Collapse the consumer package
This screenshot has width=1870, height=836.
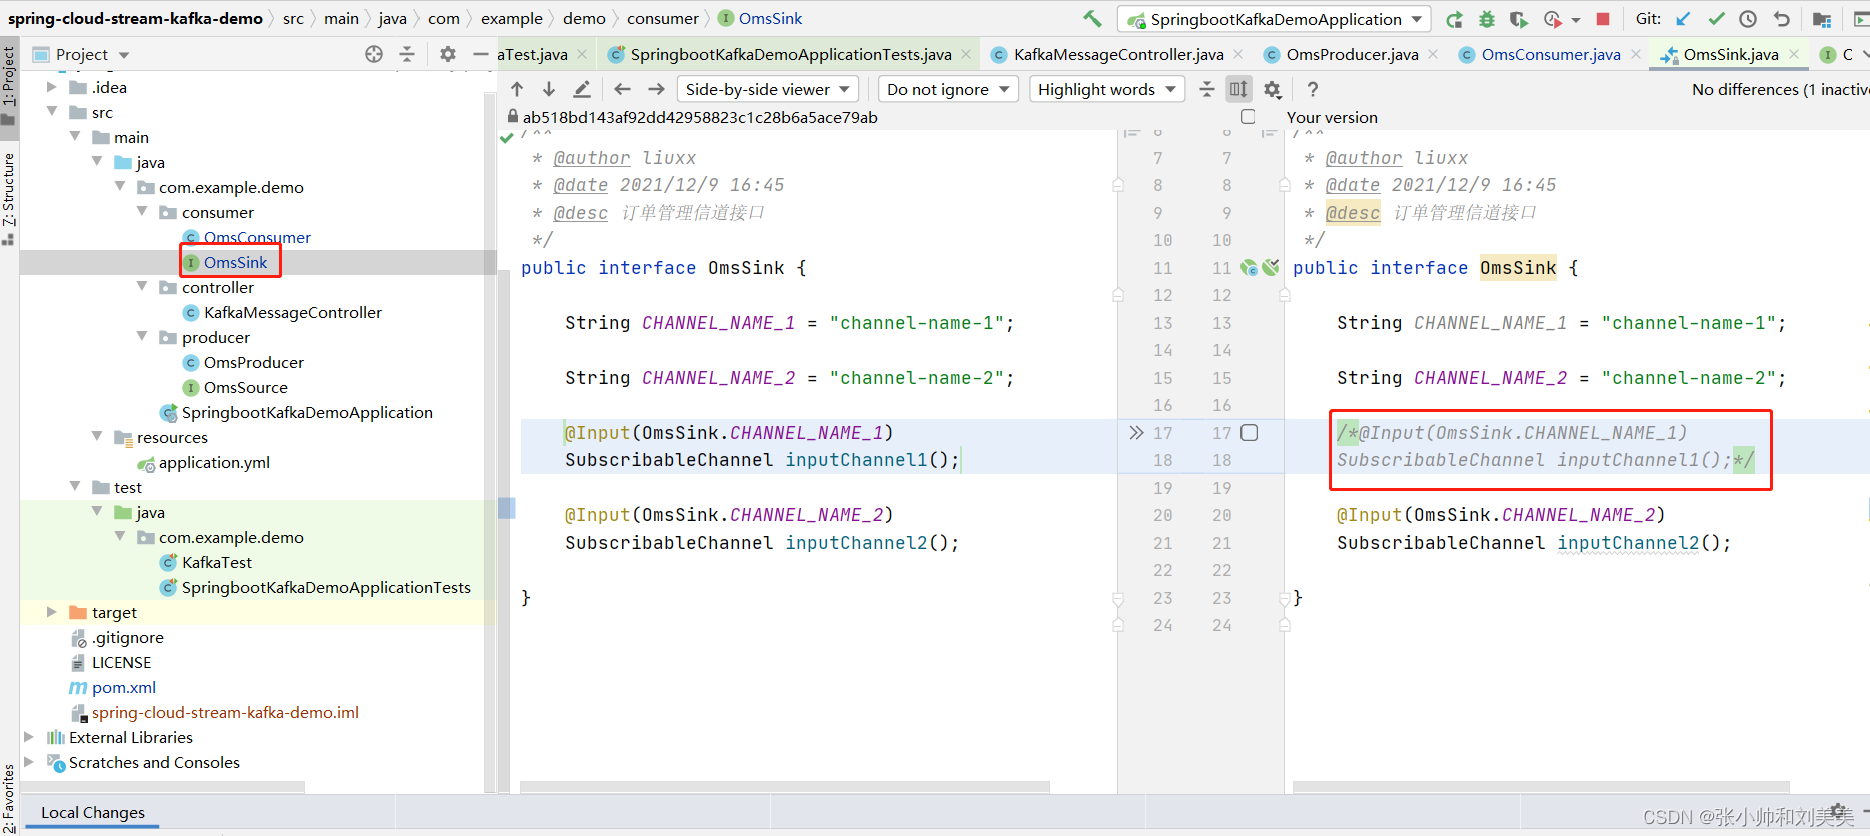pos(142,212)
